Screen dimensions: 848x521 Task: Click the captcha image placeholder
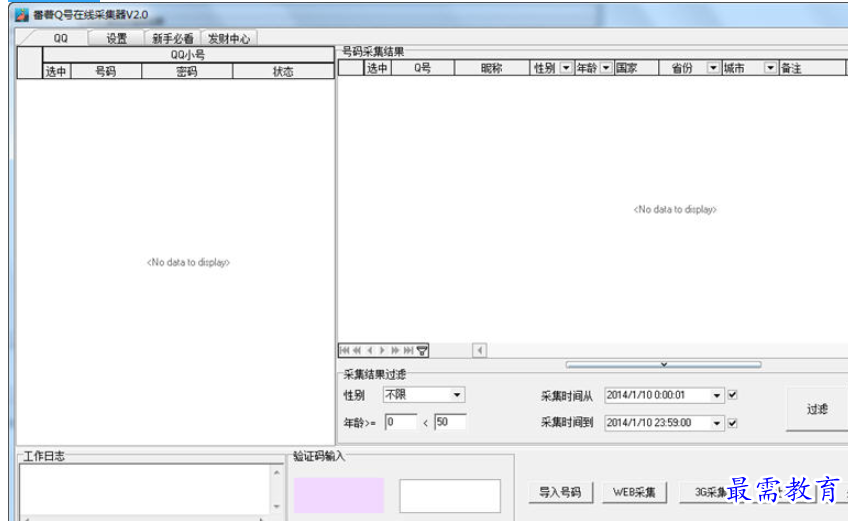339,495
